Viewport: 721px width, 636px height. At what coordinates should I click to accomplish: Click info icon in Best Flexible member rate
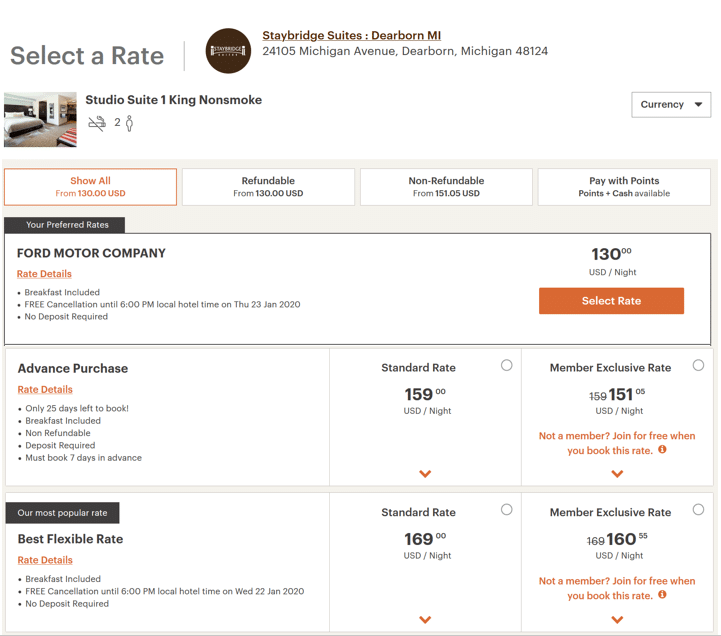pos(662,595)
